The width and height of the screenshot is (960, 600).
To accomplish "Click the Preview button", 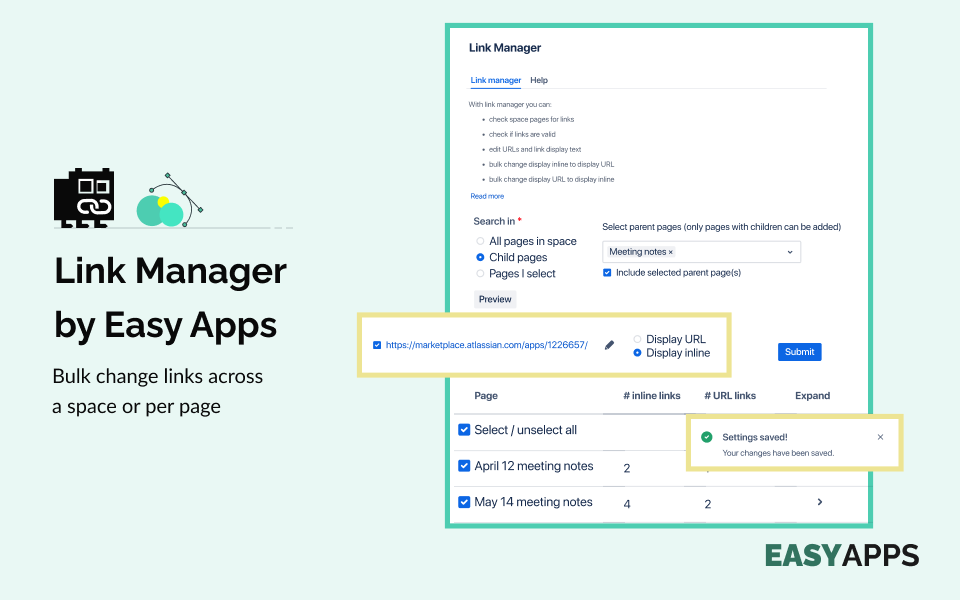I will tap(494, 298).
